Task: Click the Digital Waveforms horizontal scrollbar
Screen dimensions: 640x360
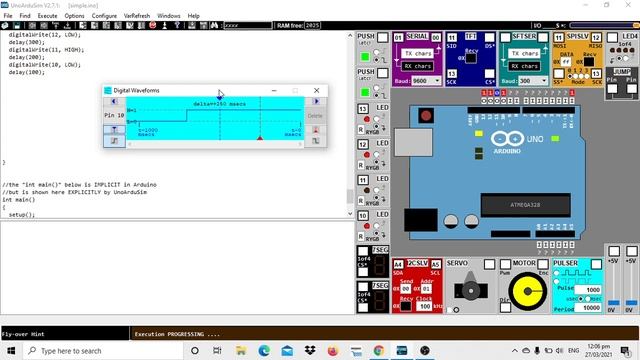Action: tap(215, 144)
